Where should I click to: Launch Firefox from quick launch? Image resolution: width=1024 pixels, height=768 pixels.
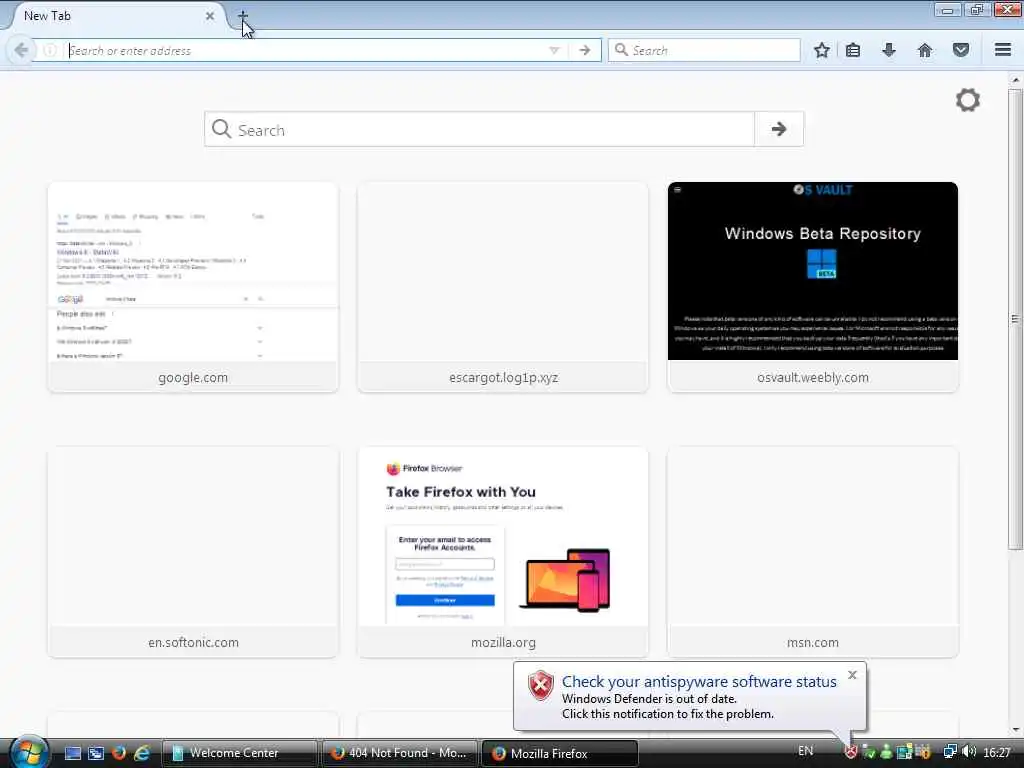(x=119, y=753)
